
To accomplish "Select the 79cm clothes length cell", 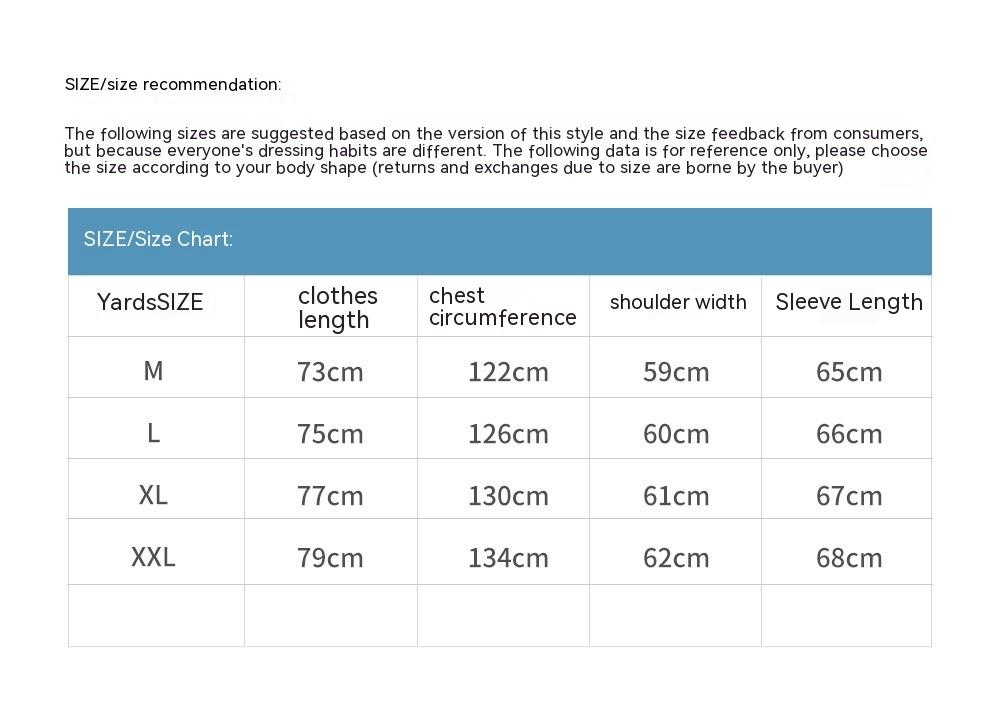I will [x=330, y=558].
